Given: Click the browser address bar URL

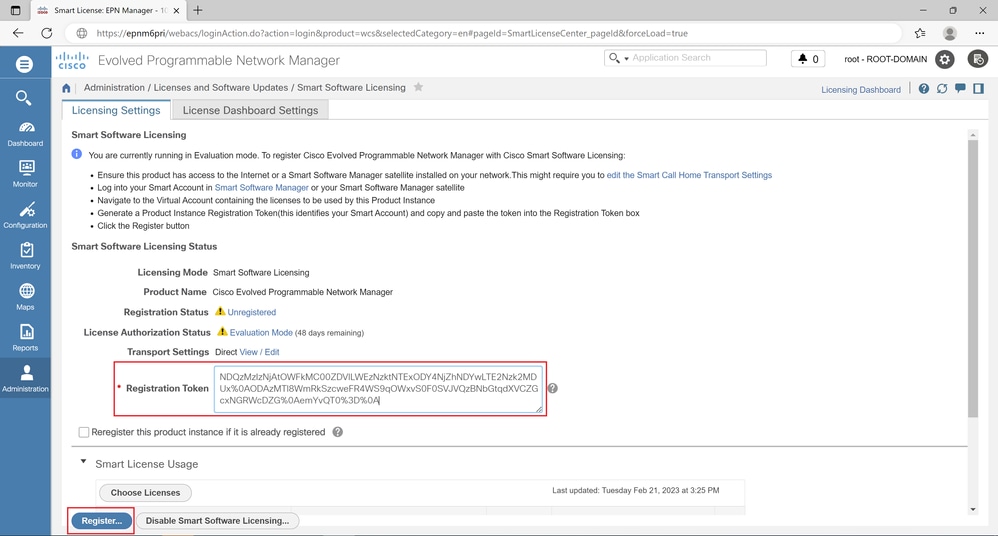Looking at the screenshot, I should click(392, 33).
